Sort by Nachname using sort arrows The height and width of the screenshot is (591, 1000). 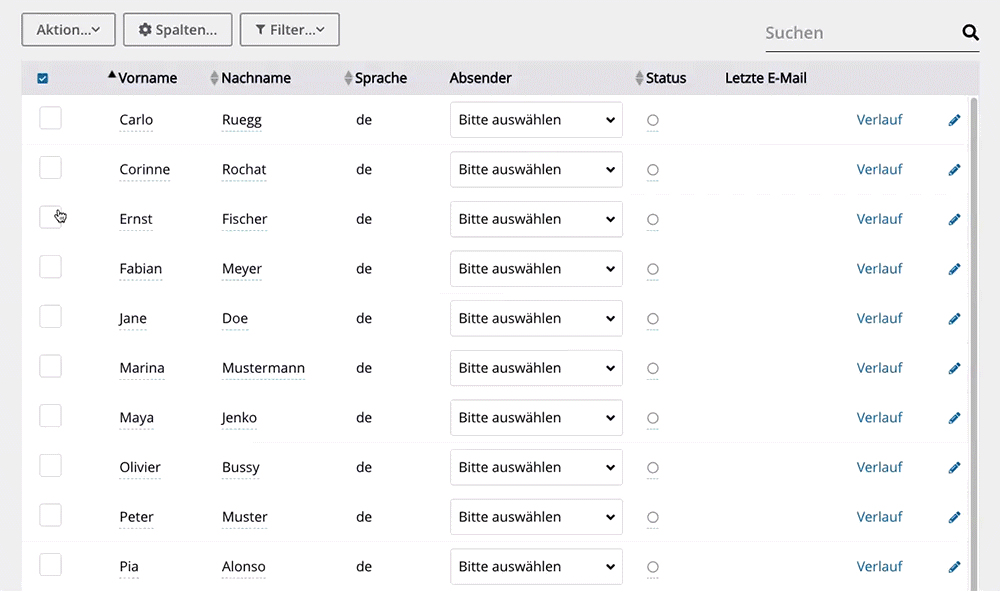pyautogui.click(x=214, y=78)
